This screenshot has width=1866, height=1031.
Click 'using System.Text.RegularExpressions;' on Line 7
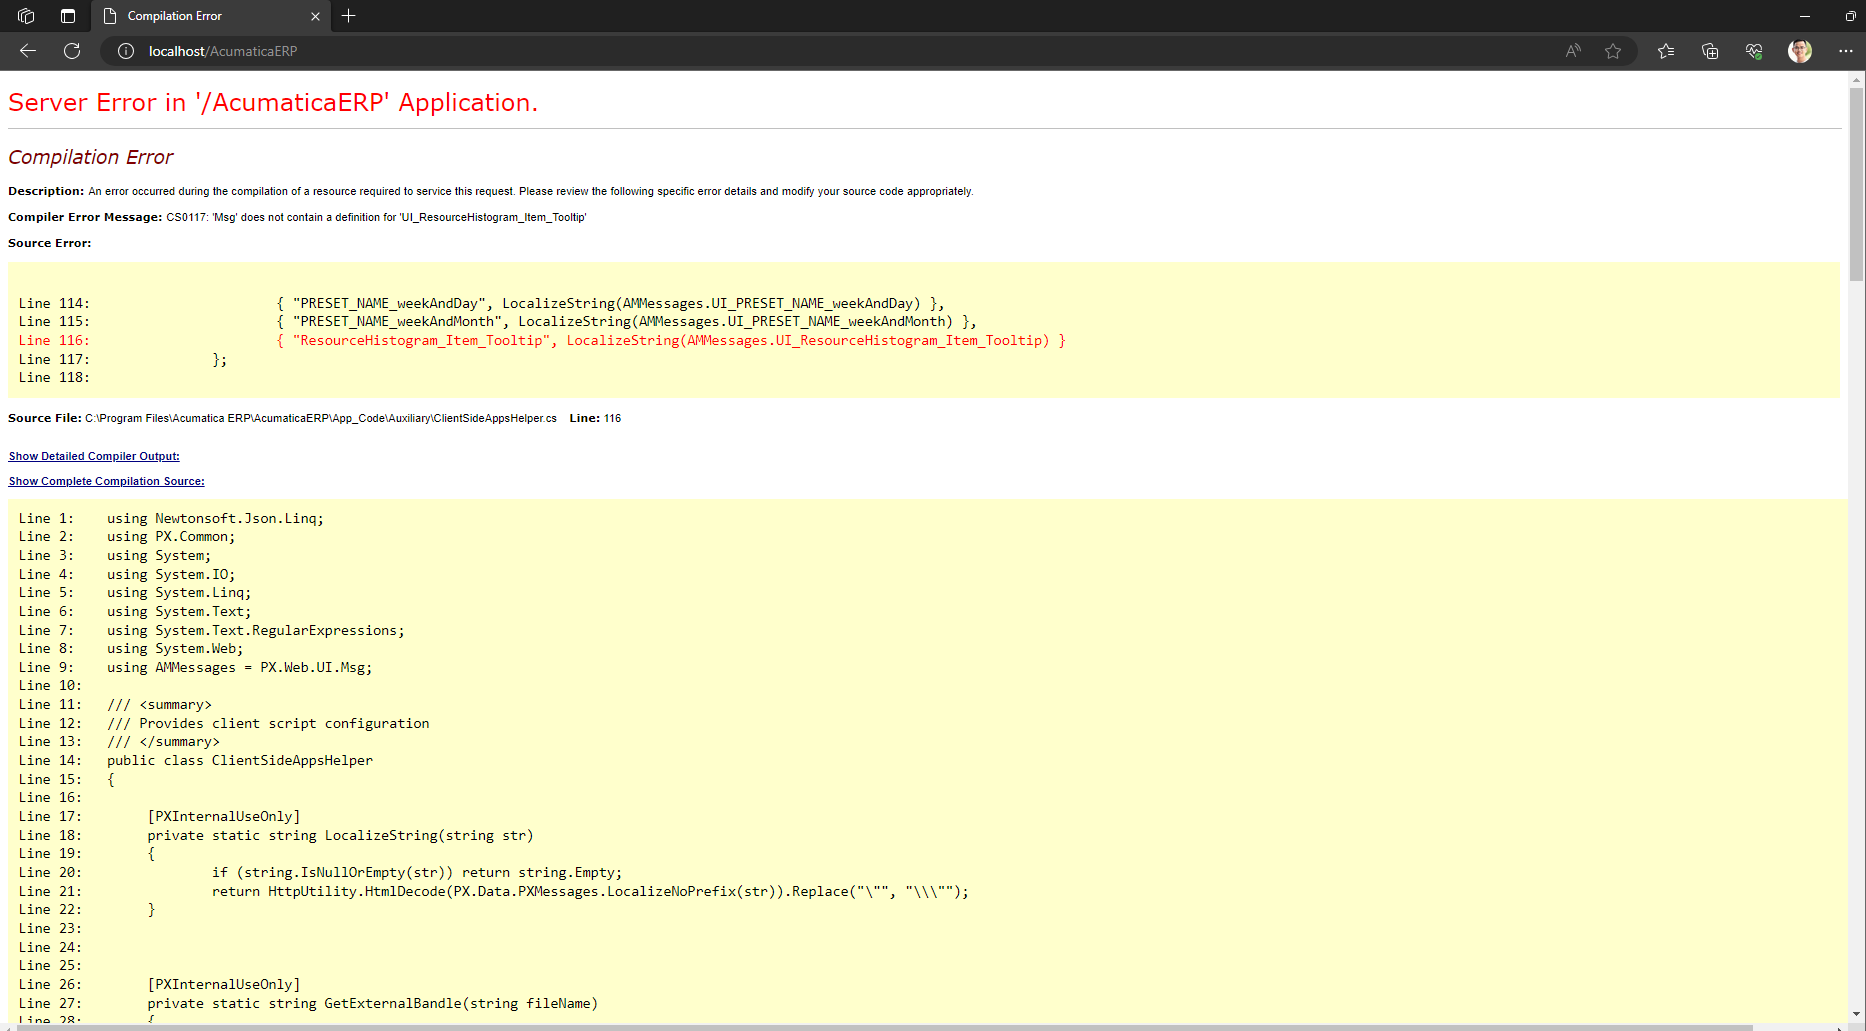[256, 630]
